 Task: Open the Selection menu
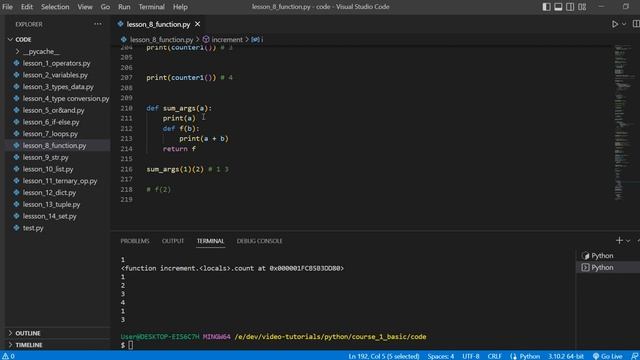[55, 7]
